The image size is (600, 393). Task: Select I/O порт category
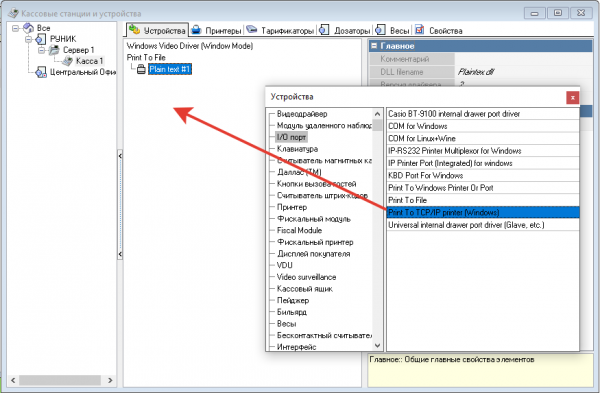[291, 137]
